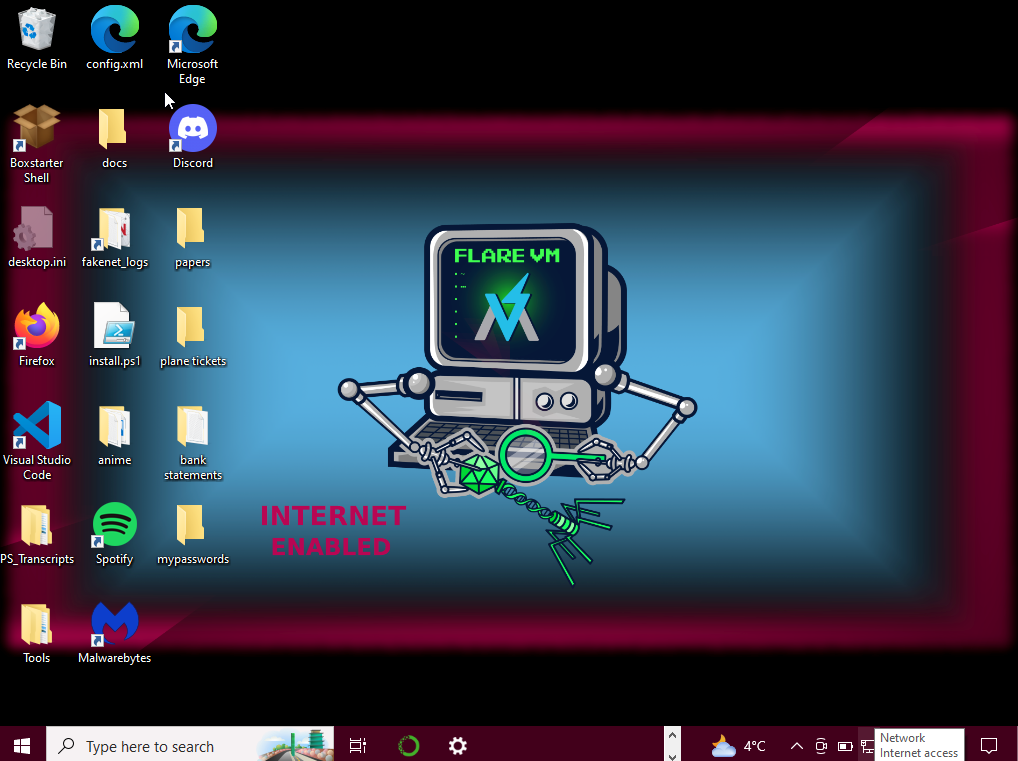Image resolution: width=1018 pixels, height=761 pixels.
Task: Open the Recycle Bin icon
Action: [37, 30]
